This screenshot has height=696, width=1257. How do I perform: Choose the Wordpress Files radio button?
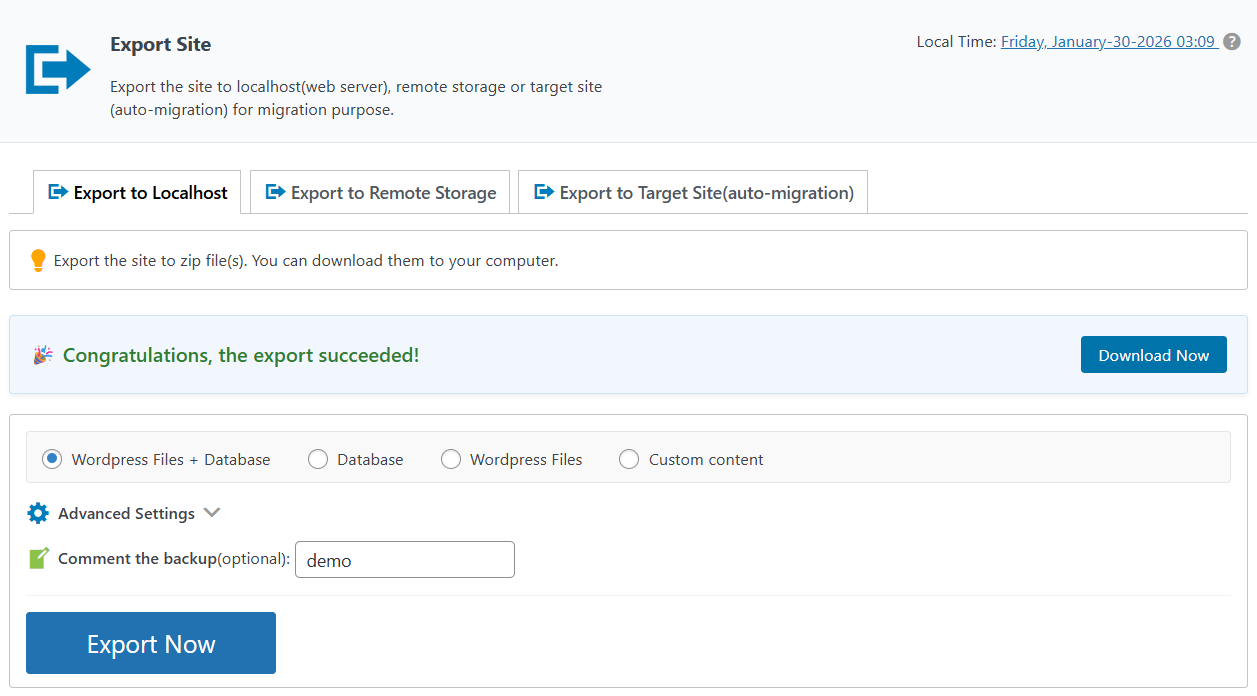451,459
